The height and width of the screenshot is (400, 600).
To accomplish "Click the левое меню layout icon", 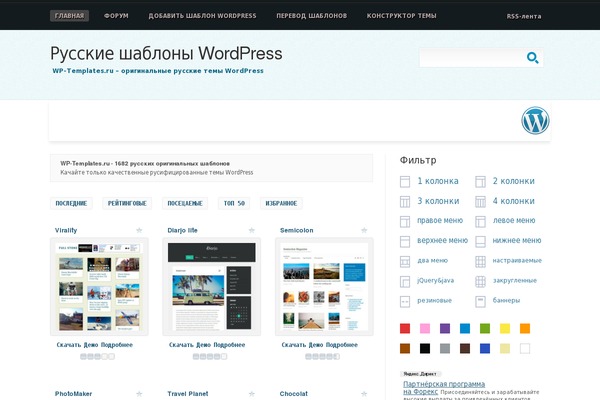I will (x=480, y=221).
